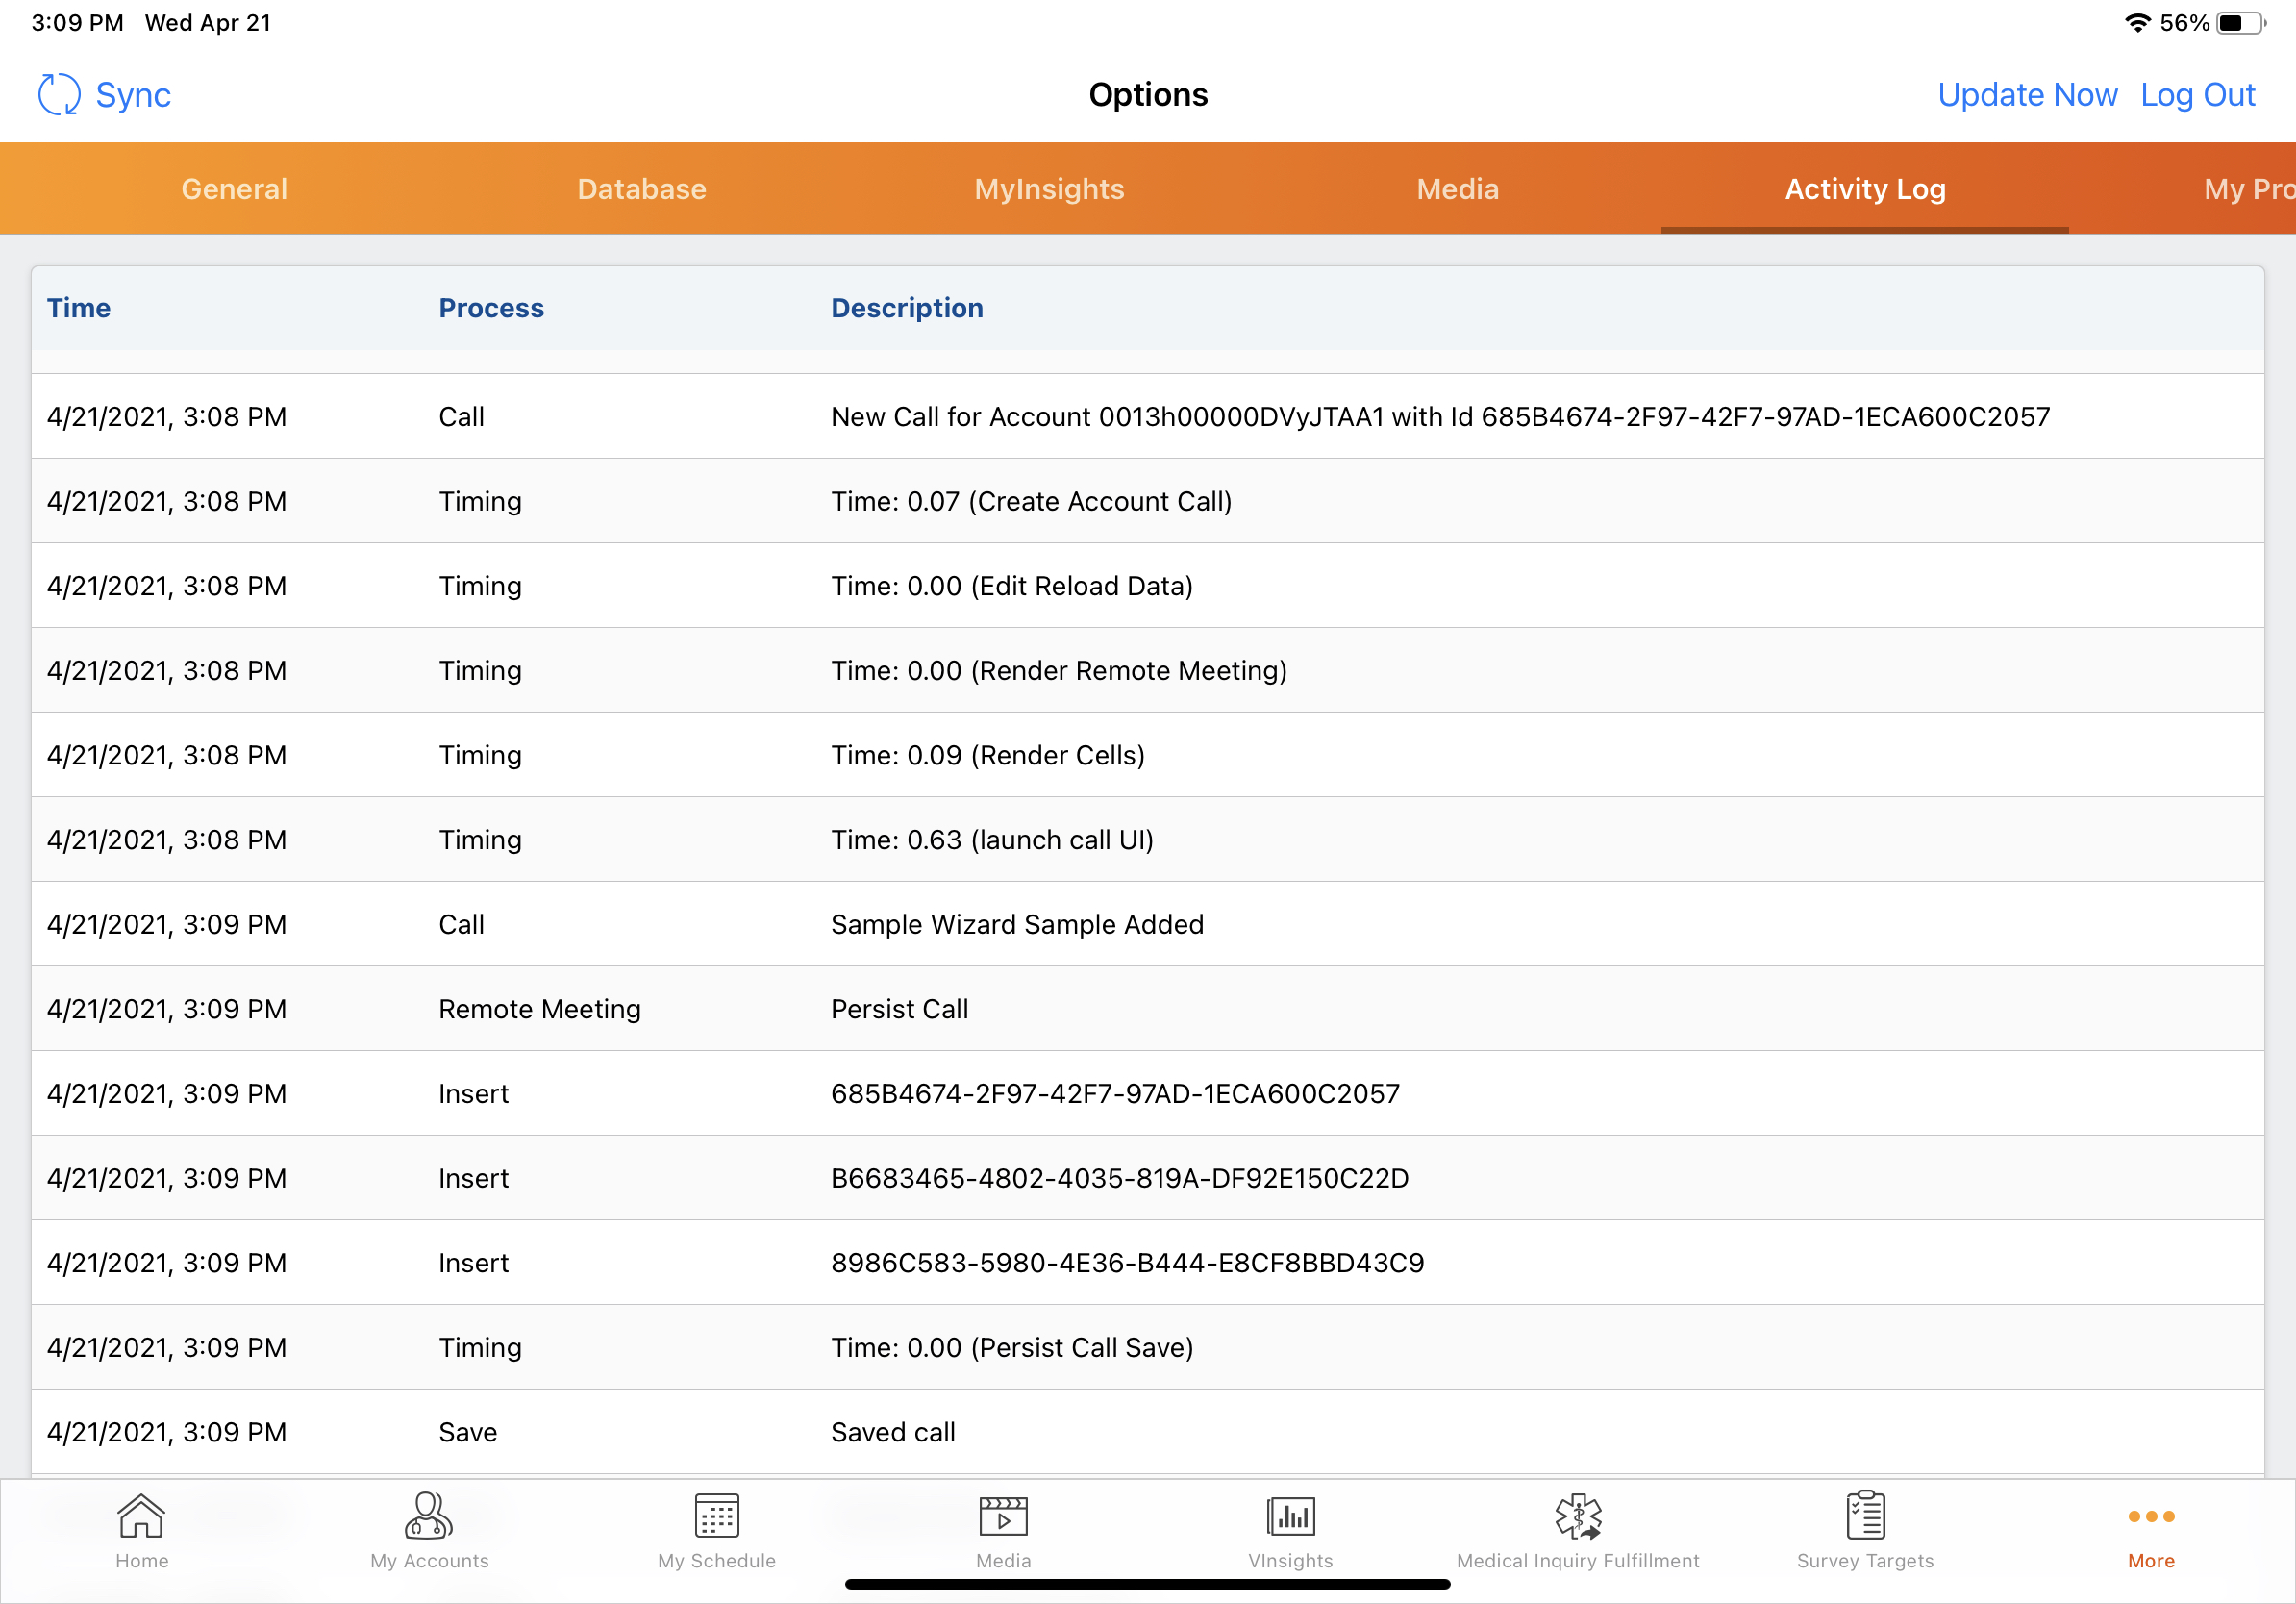Click the Time column header
The width and height of the screenshot is (2296, 1604).
click(79, 308)
